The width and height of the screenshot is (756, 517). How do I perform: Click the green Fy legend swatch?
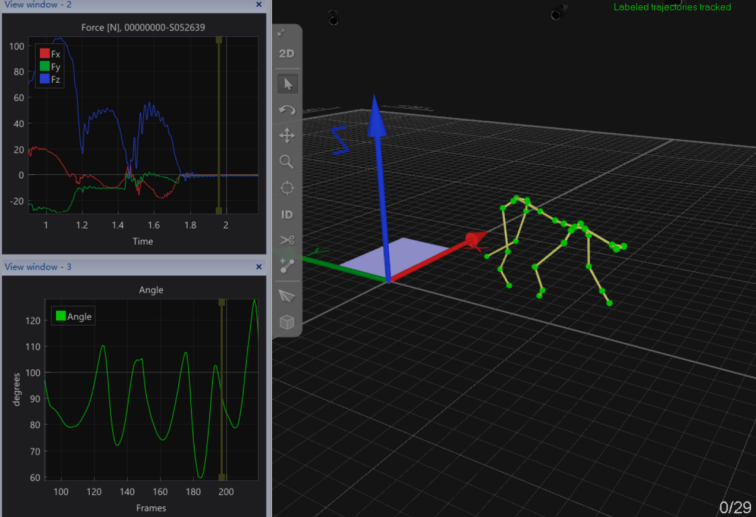pos(44,66)
